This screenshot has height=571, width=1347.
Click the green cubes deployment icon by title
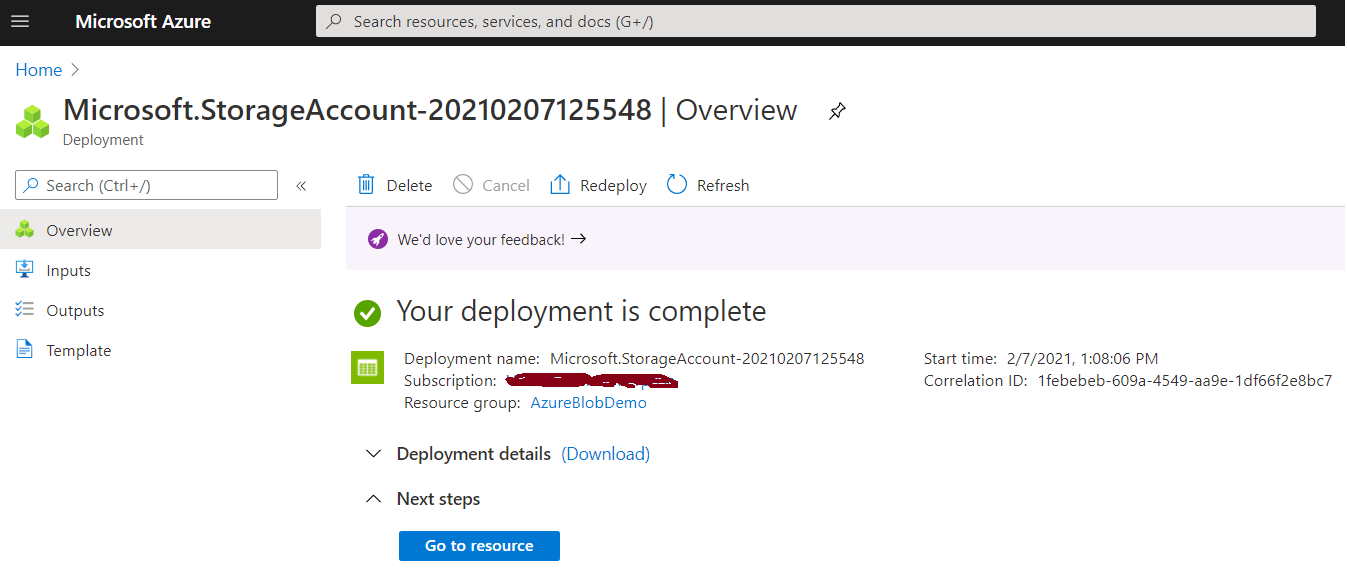point(32,121)
